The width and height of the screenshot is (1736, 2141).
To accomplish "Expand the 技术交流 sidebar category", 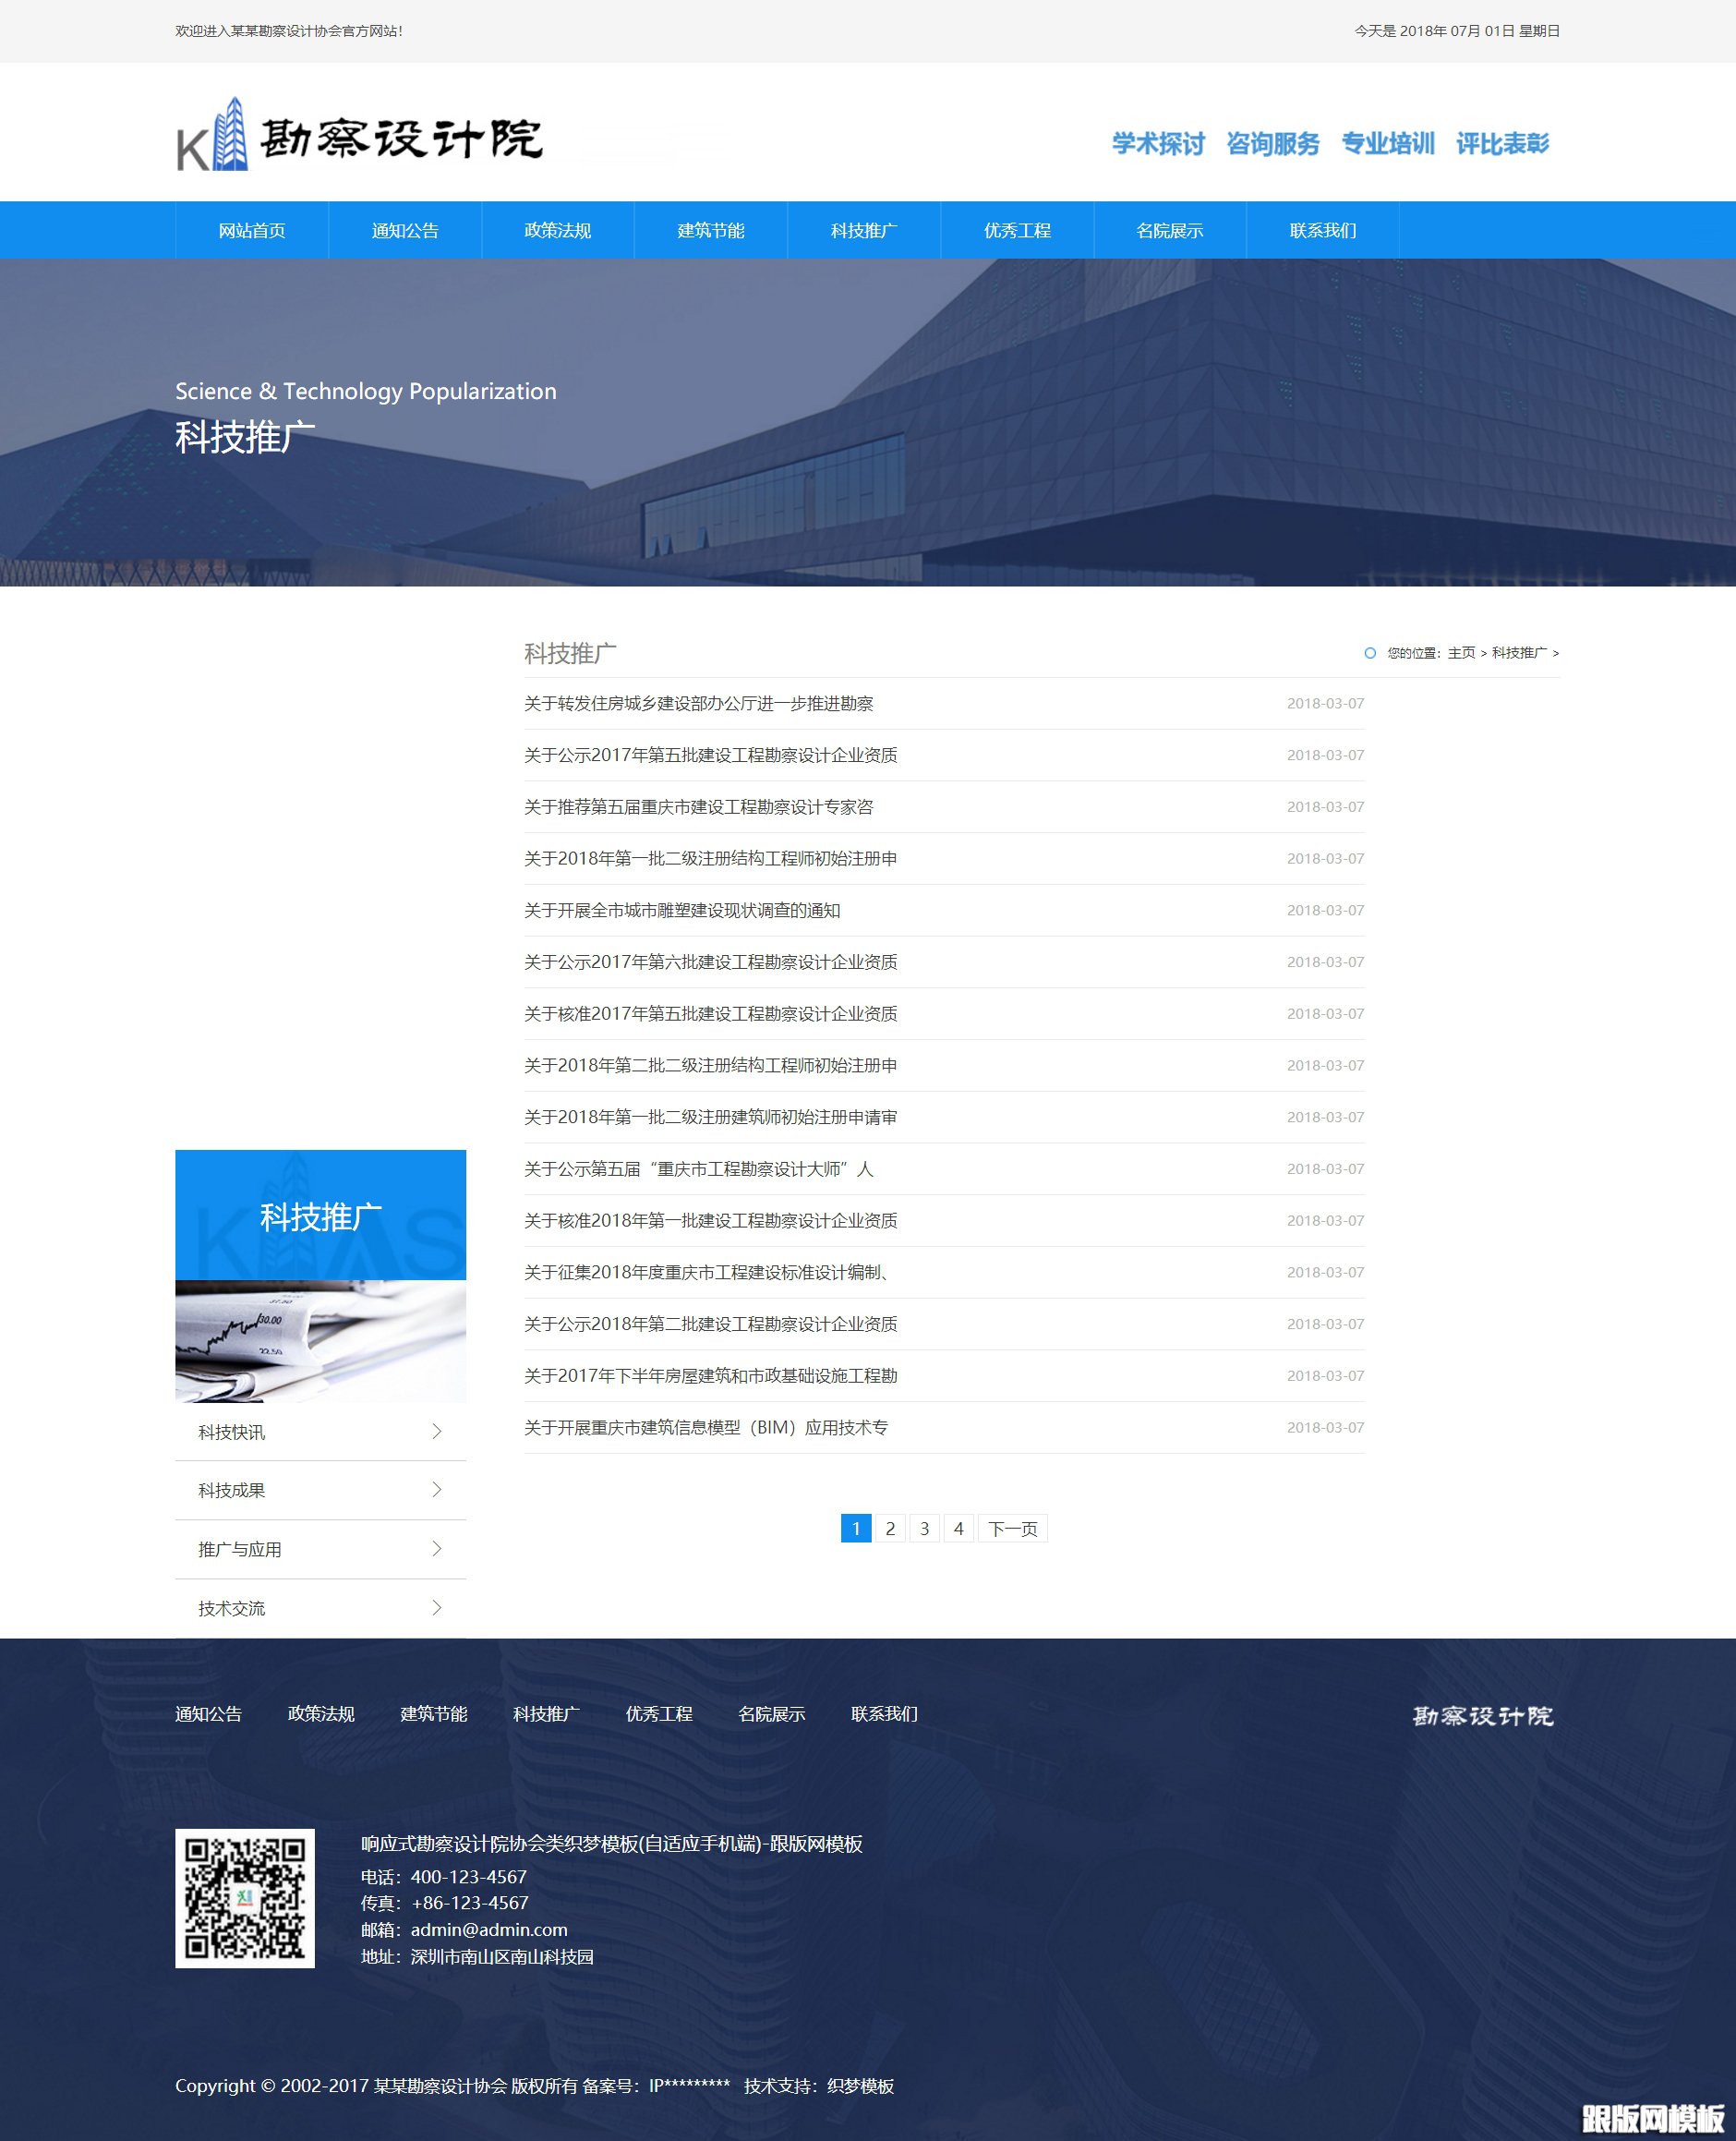I will pyautogui.click(x=320, y=1608).
